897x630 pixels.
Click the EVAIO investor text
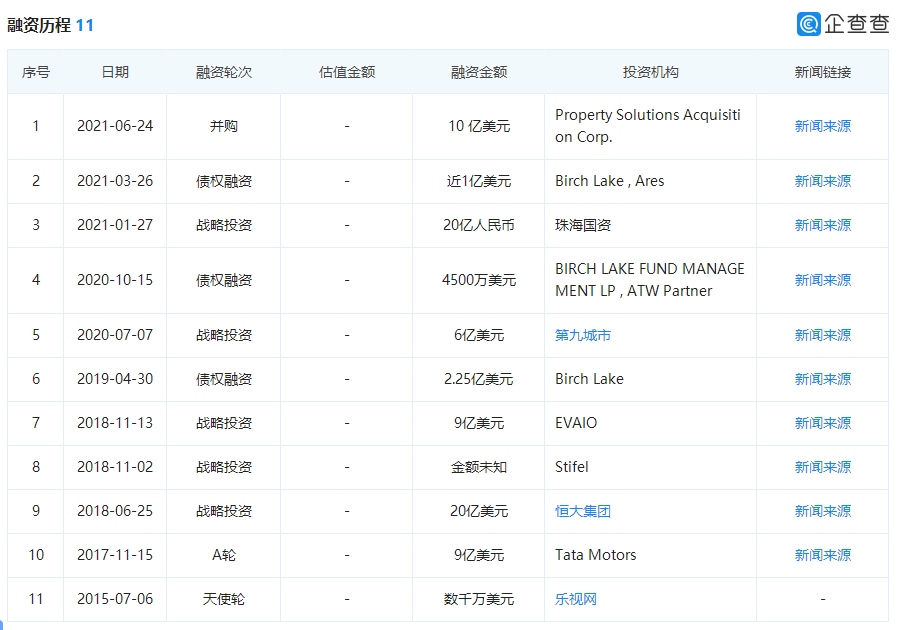[x=576, y=423]
